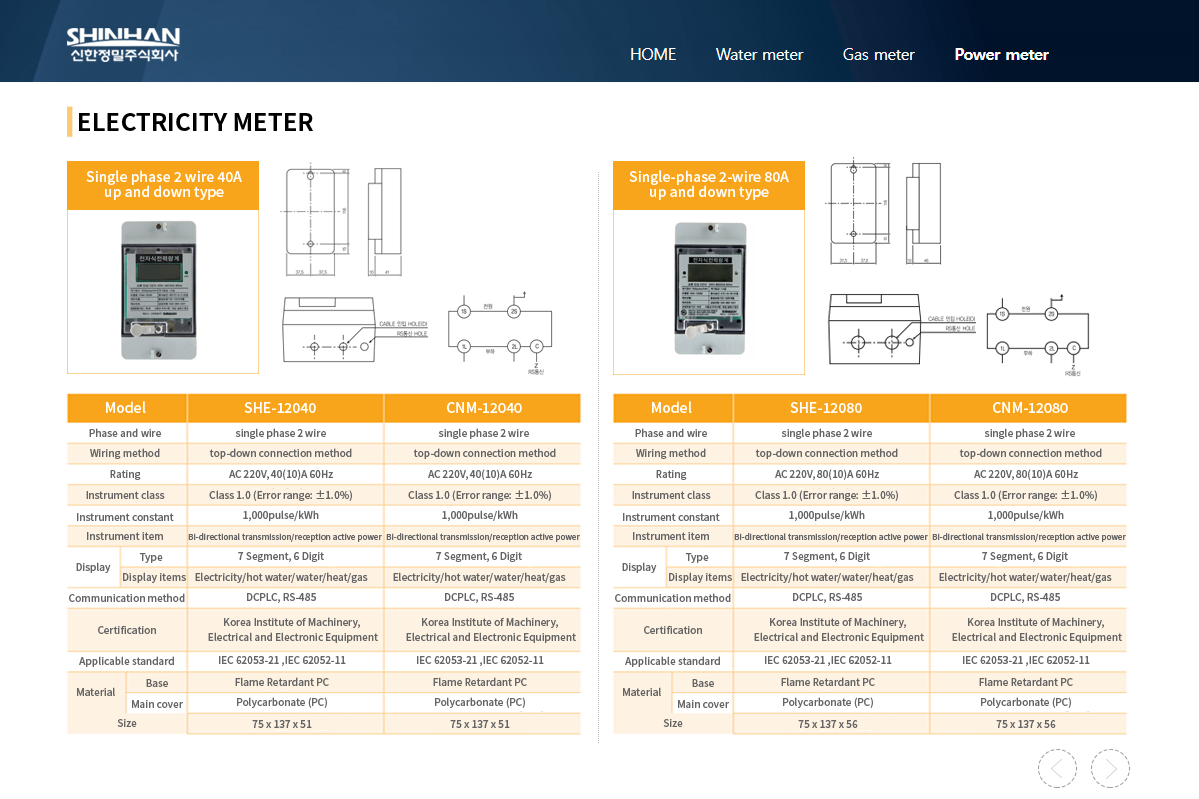This screenshot has height=799, width=1199.
Task: Open the Water meter menu
Action: pos(759,54)
